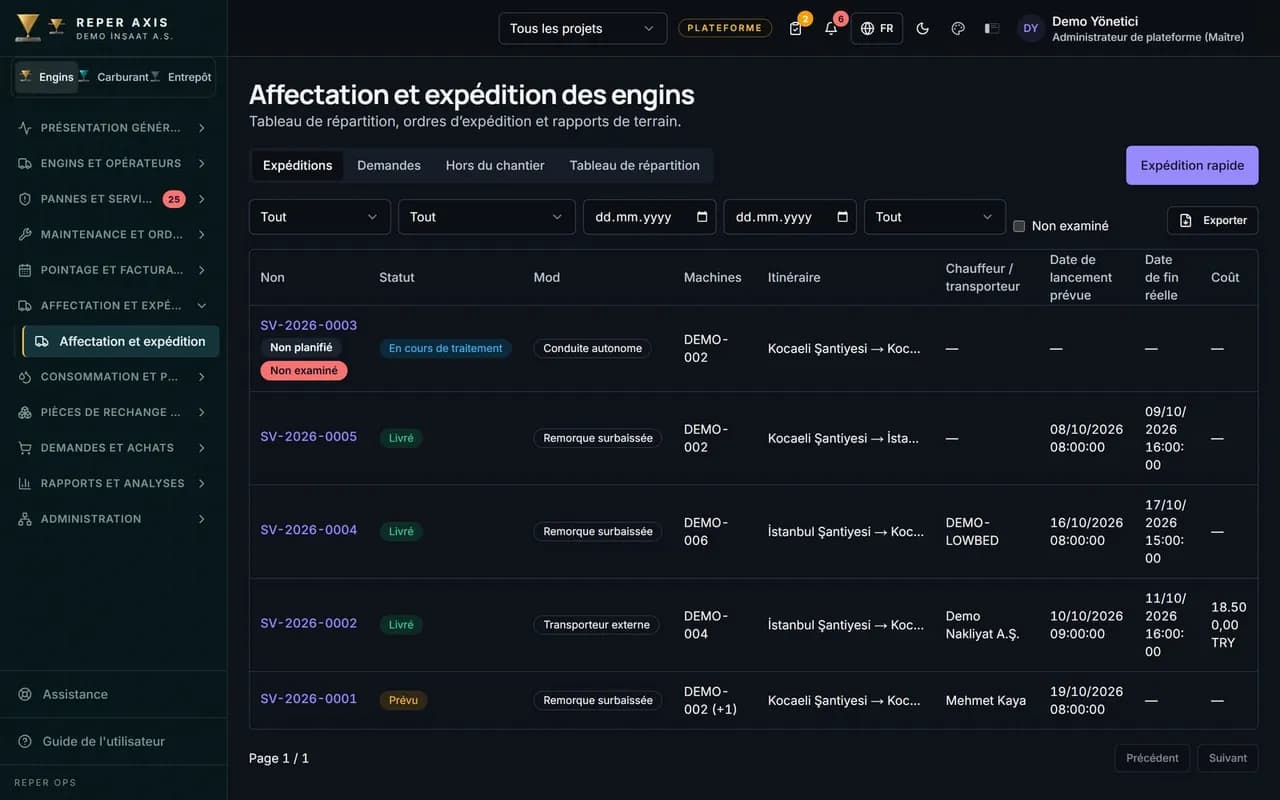Screen dimensions: 1280x800
Task: Open the Tout dropdown beside Non examiné
Action: coord(935,217)
